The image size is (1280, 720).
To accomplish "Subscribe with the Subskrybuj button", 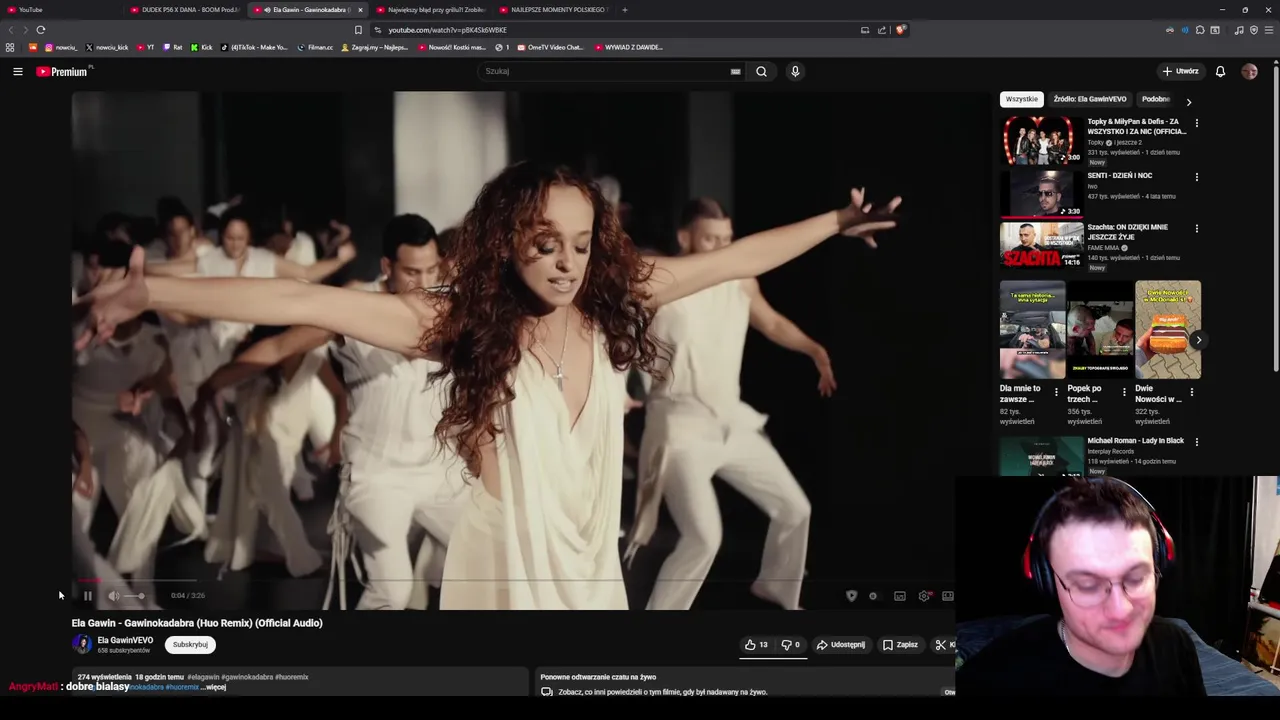I will coord(190,645).
